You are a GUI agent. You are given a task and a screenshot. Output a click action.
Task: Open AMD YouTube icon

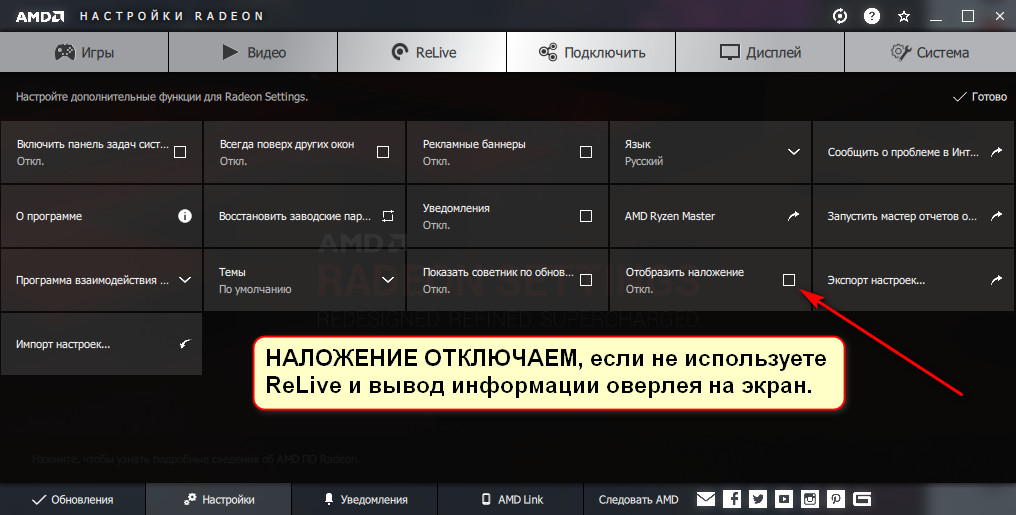point(784,499)
